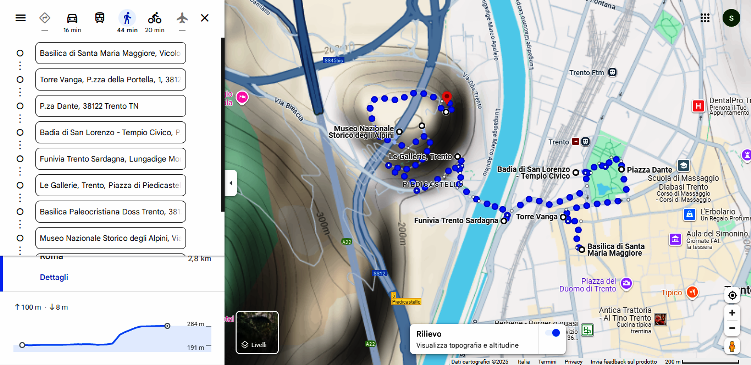The width and height of the screenshot is (751, 365).
Task: Open the Google apps grid
Action: click(705, 18)
